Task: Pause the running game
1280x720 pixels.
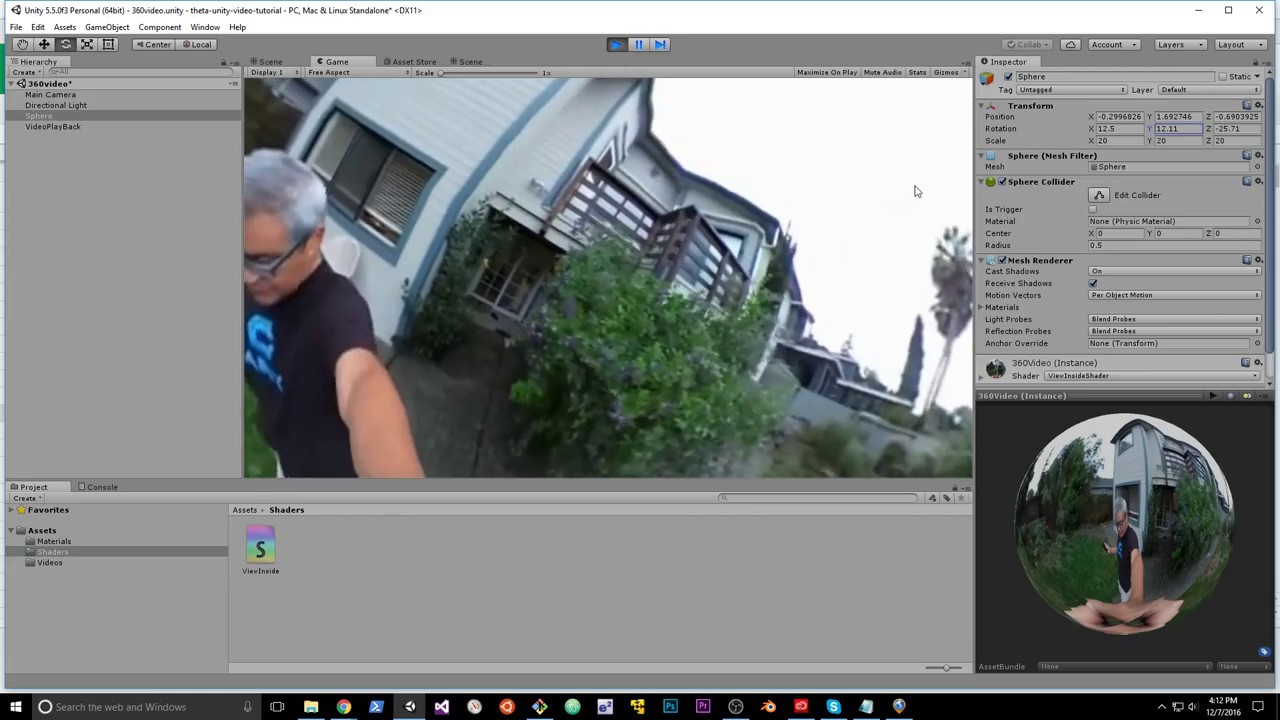Action: [x=638, y=44]
